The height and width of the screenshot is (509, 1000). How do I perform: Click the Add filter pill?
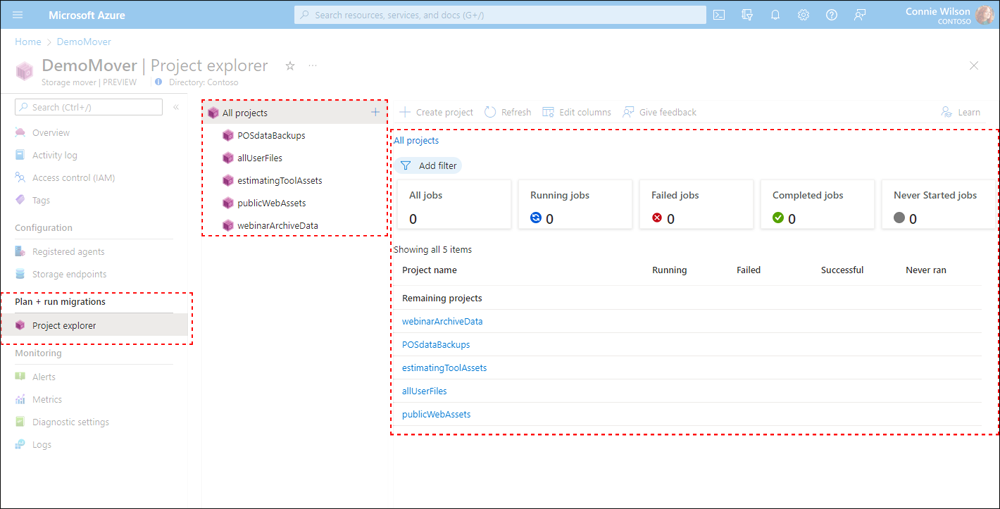pos(428,166)
